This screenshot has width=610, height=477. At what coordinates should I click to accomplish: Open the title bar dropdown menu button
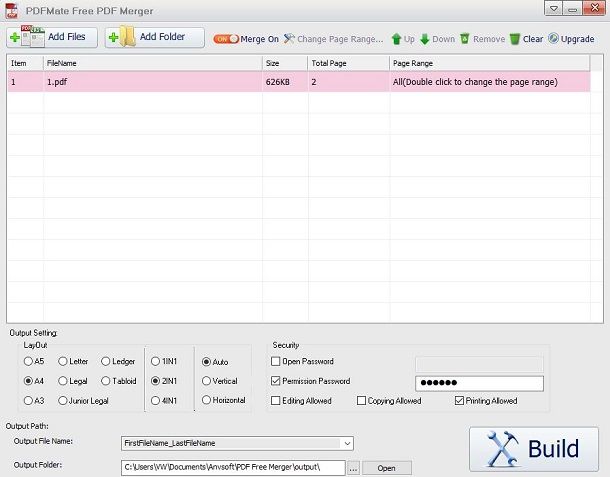pos(554,9)
